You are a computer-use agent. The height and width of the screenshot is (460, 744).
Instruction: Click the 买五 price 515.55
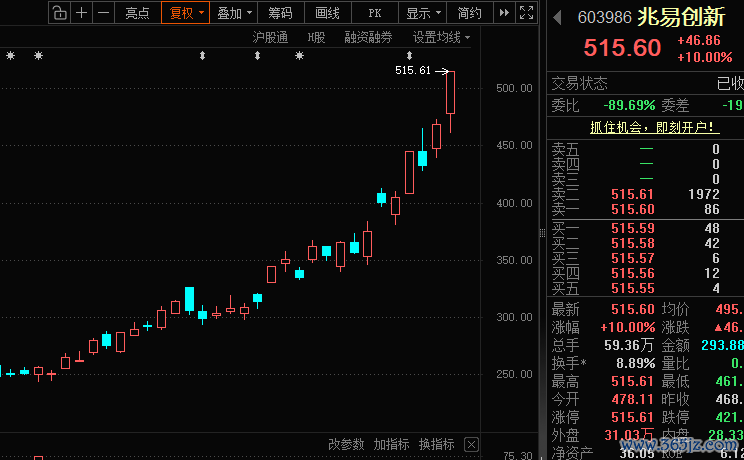coord(632,289)
